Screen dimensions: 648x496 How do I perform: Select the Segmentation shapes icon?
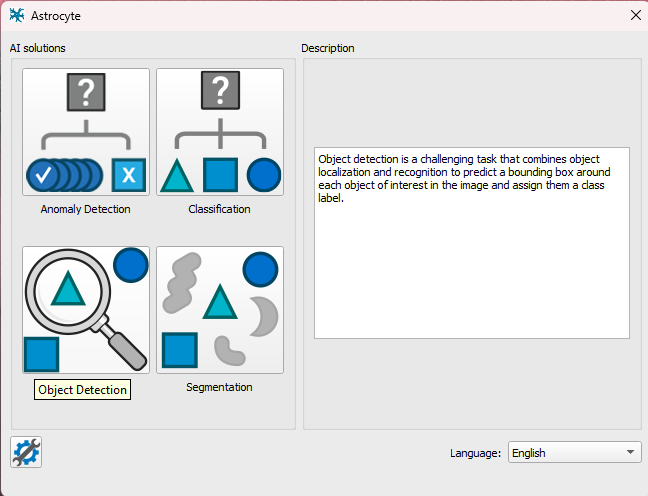(219, 310)
